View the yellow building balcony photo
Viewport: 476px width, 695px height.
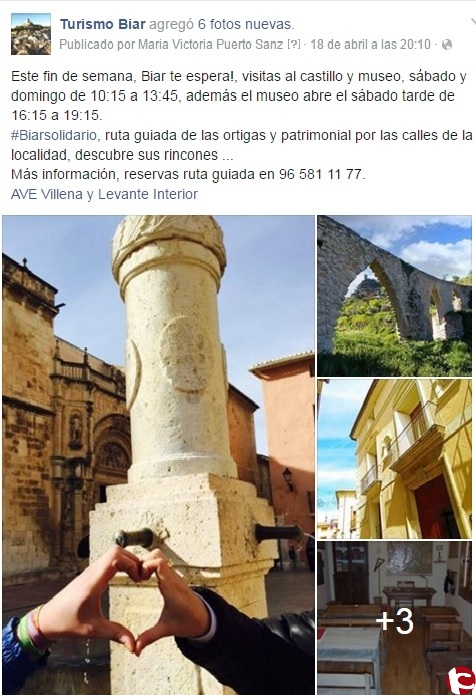click(x=394, y=459)
